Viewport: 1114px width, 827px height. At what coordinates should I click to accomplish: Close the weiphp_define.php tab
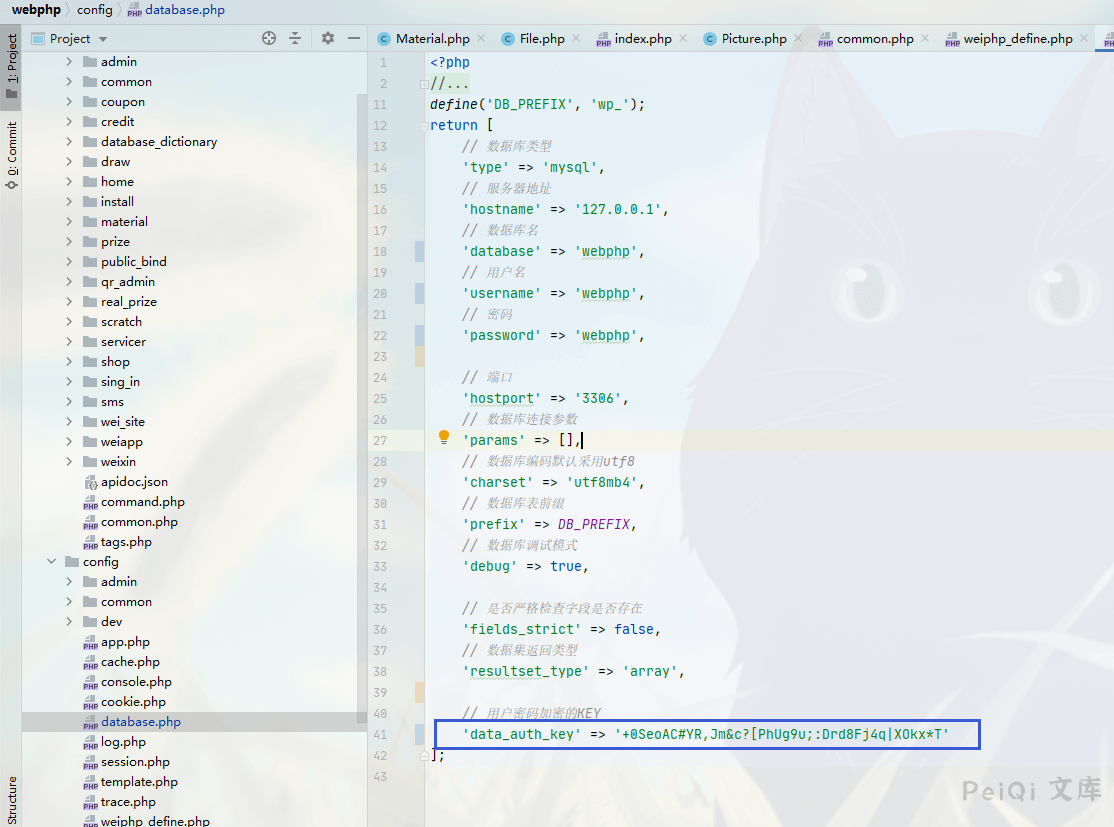tap(1084, 38)
